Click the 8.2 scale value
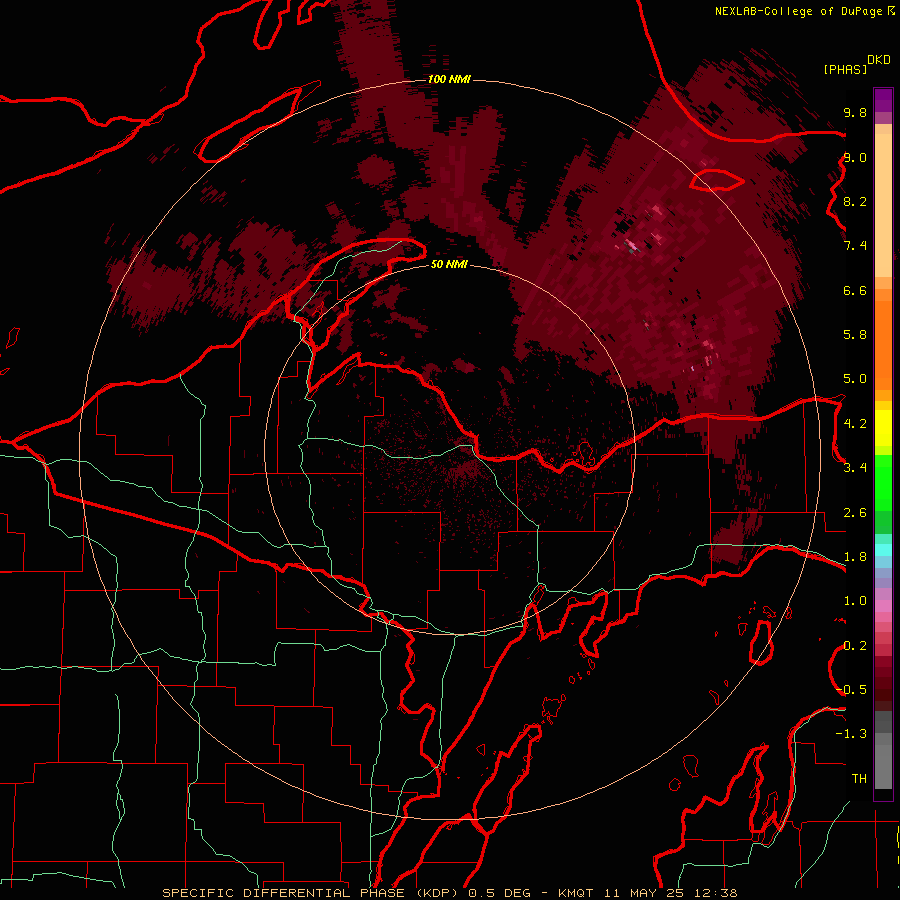The width and height of the screenshot is (900, 900). (x=855, y=201)
